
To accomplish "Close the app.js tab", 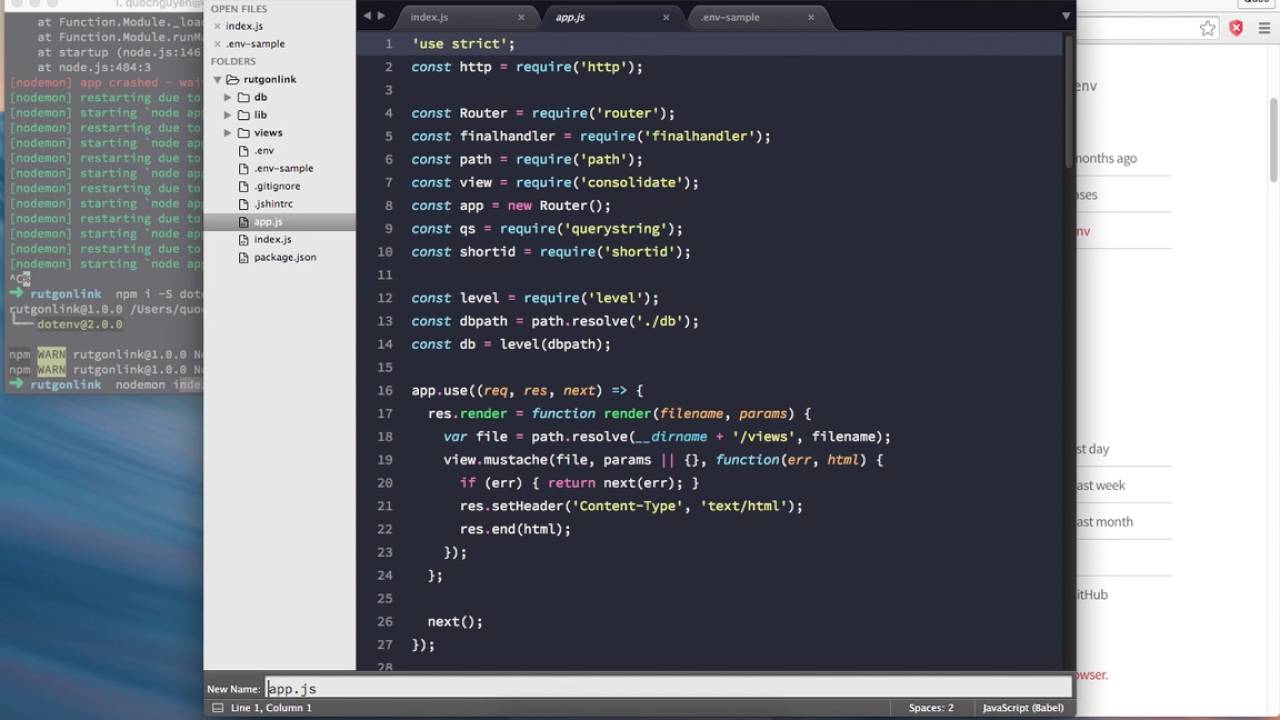I will [x=666, y=17].
